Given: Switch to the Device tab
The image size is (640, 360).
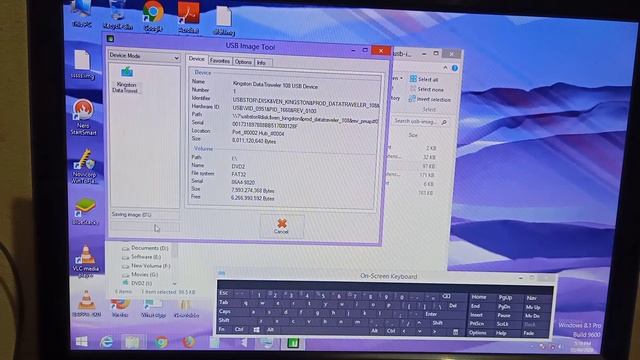Looking at the screenshot, I should [x=196, y=59].
